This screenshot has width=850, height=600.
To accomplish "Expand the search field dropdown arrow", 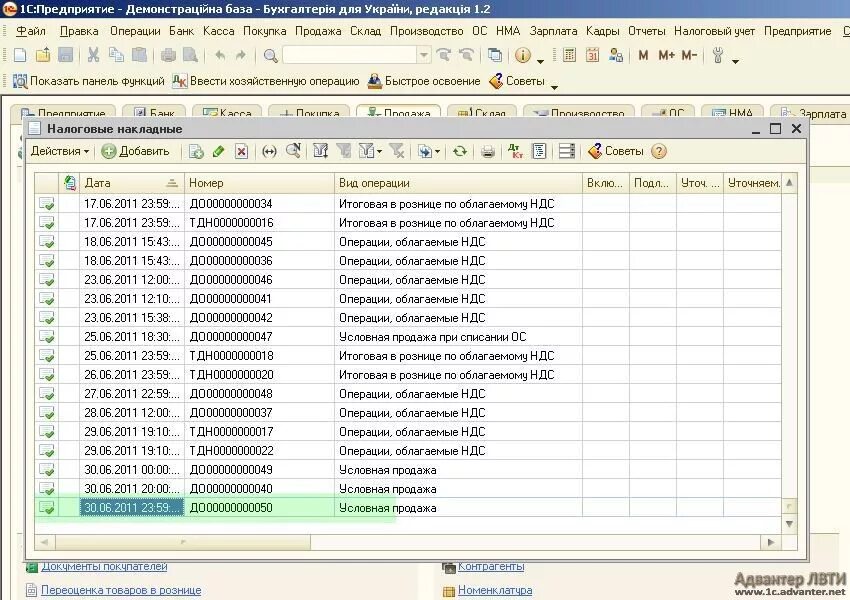I will (x=424, y=55).
